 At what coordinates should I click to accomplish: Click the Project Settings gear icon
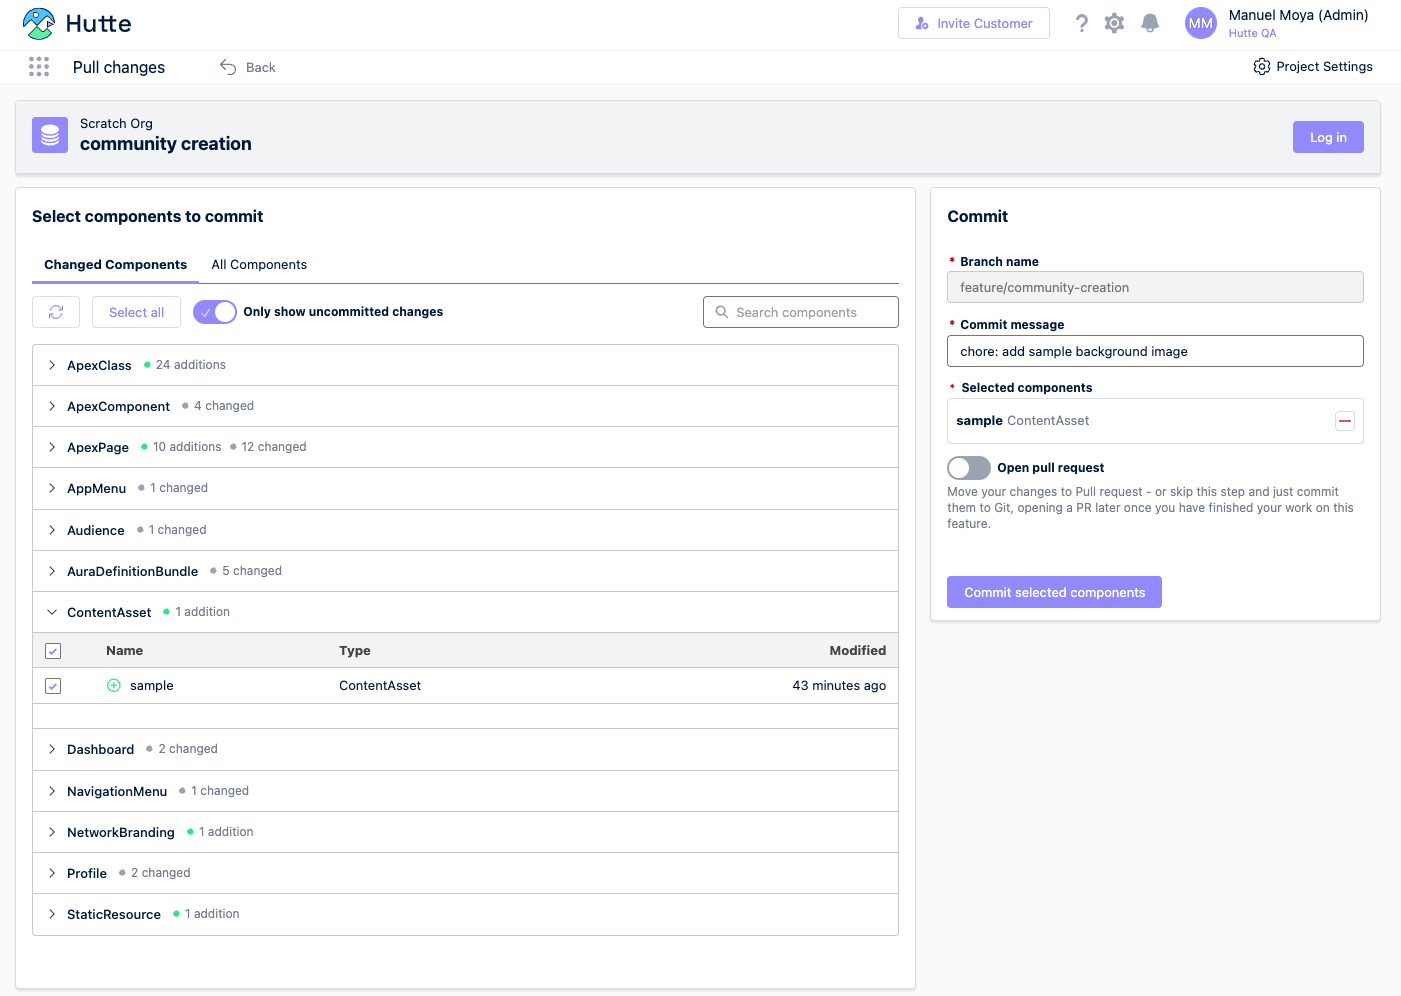1262,67
